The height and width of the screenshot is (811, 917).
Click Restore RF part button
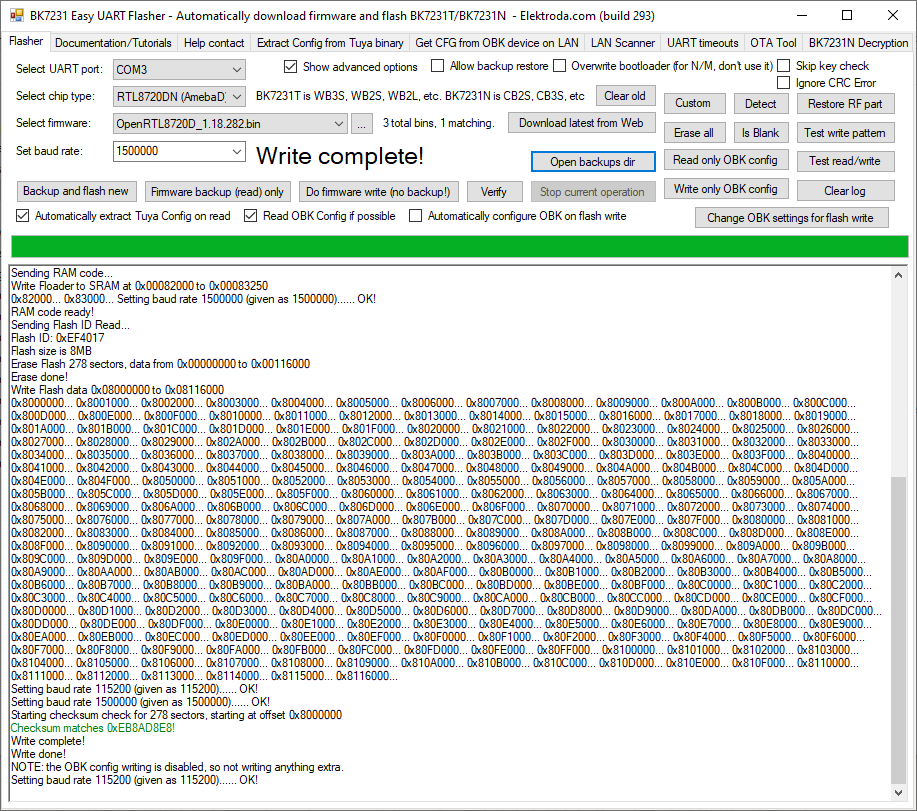tap(845, 104)
